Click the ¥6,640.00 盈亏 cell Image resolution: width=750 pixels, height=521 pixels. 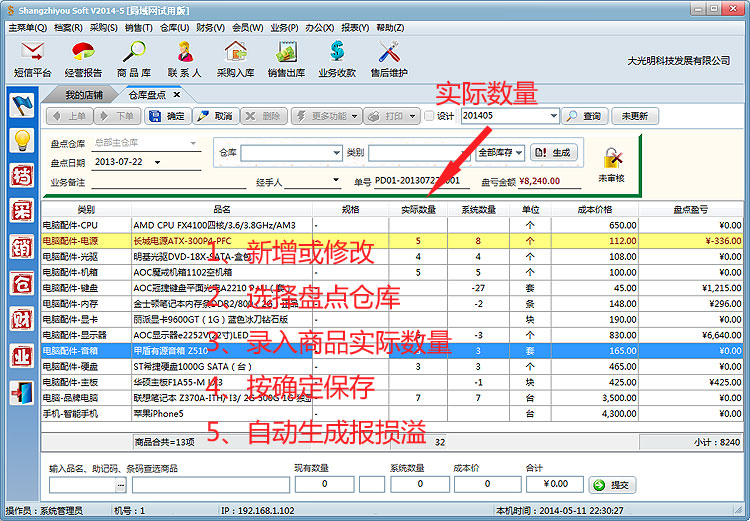[x=690, y=335]
